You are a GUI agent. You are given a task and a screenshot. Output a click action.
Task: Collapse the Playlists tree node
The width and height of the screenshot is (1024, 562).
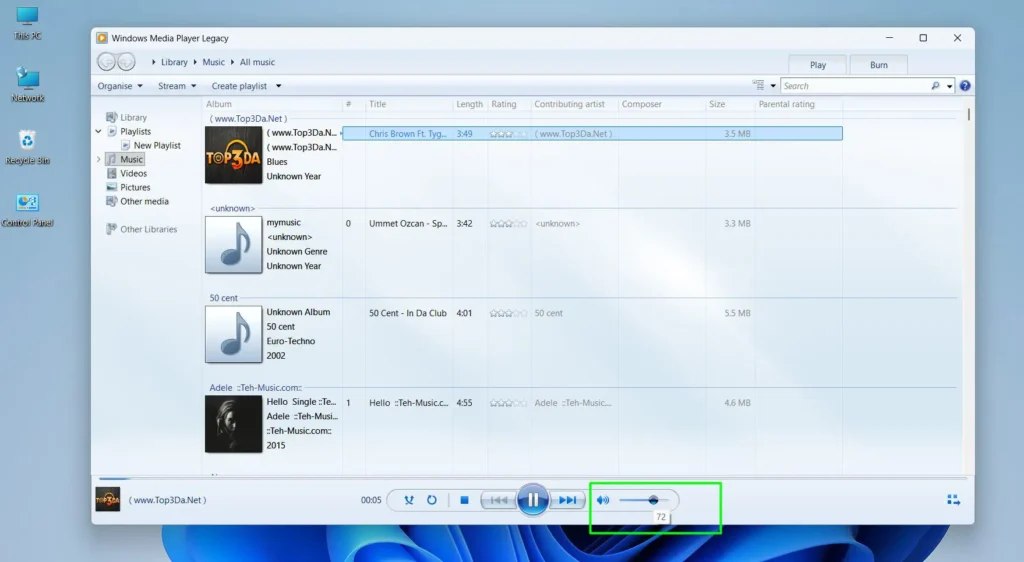point(99,131)
